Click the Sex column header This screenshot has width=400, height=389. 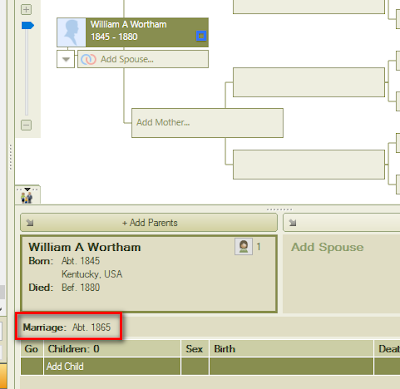click(x=195, y=349)
